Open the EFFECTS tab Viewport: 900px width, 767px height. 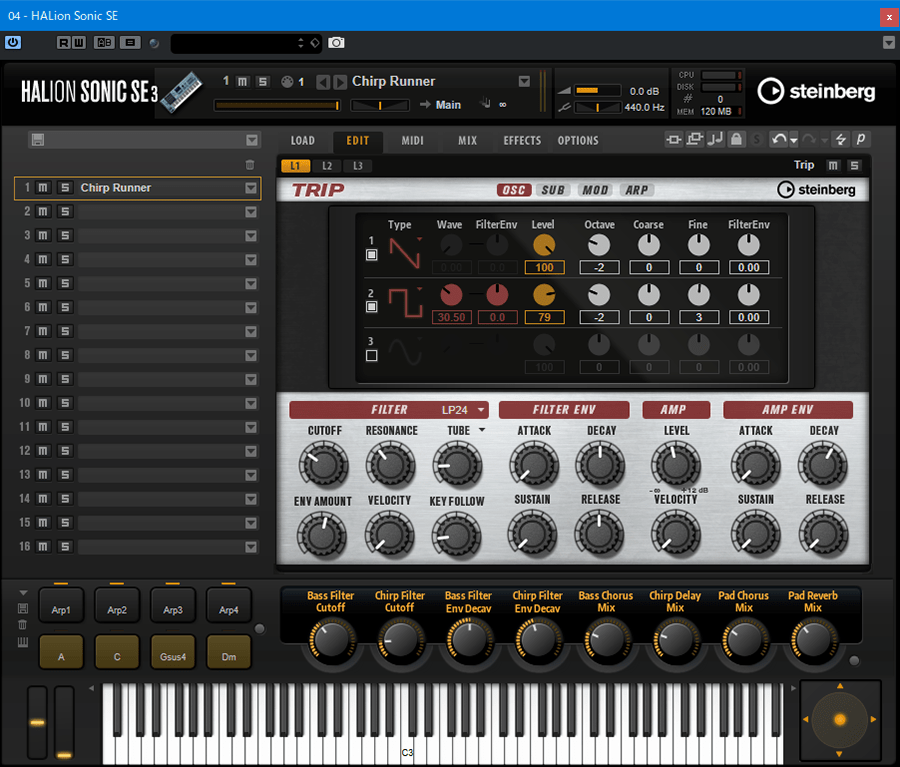tap(522, 141)
